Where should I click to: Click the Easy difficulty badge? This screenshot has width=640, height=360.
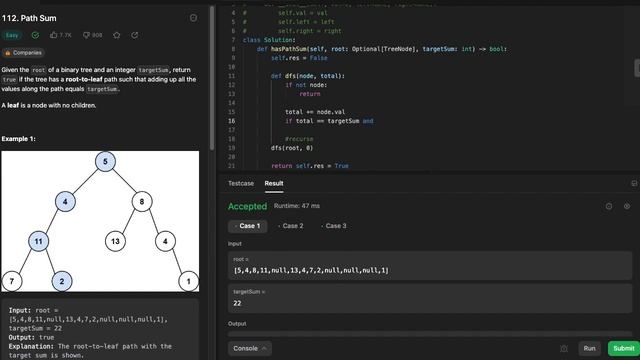click(x=12, y=35)
